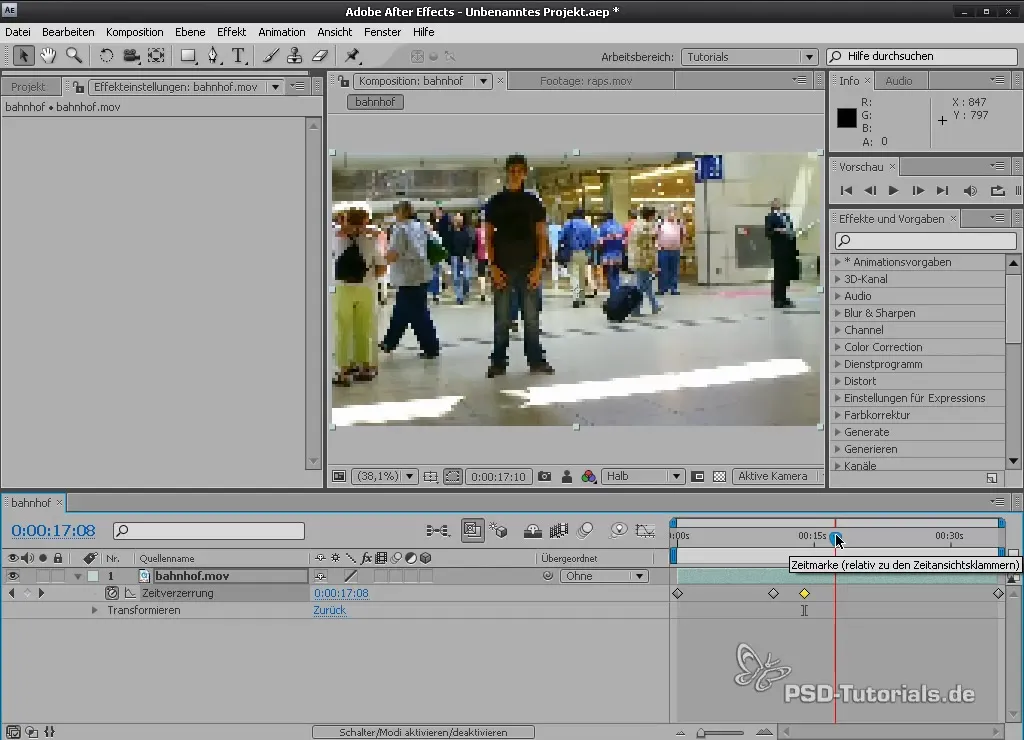
Task: Toggle the transparency grid in viewer
Action: 720,477
